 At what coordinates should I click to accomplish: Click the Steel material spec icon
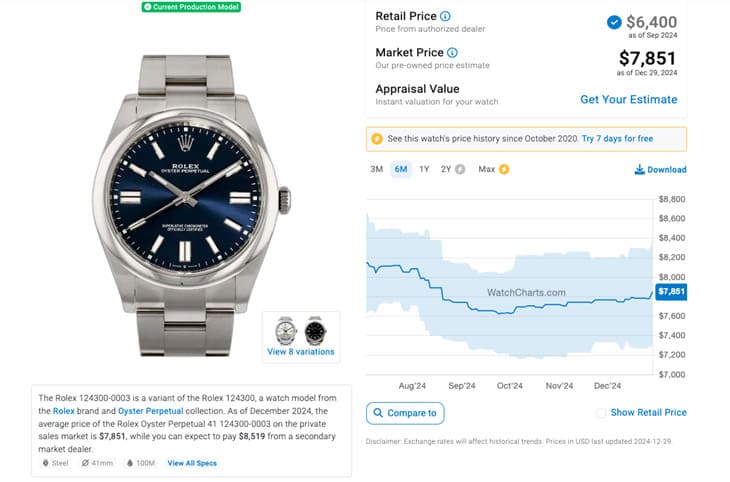click(45, 463)
